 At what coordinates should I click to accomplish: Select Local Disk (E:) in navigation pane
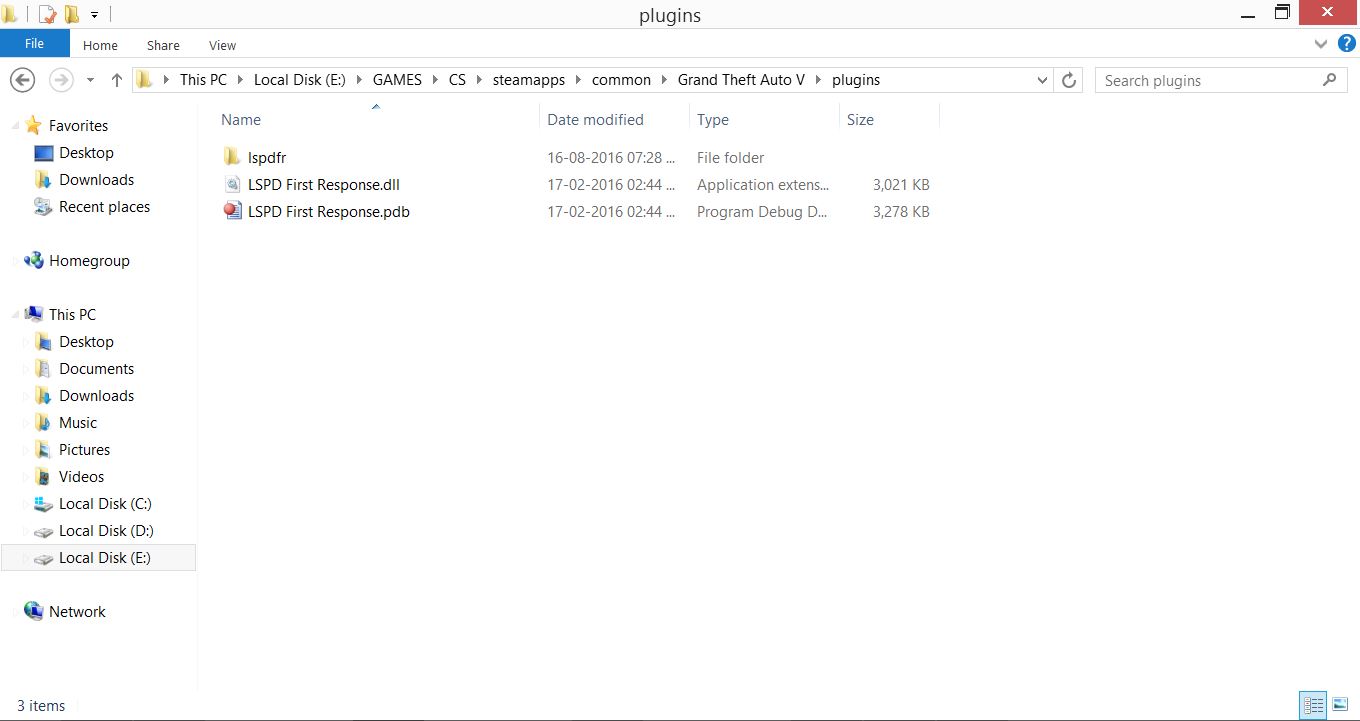click(98, 557)
